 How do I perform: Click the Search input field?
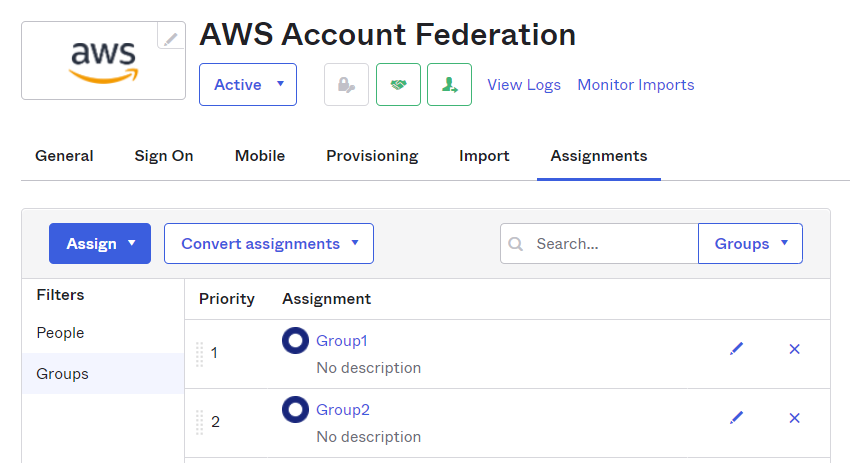tap(610, 244)
